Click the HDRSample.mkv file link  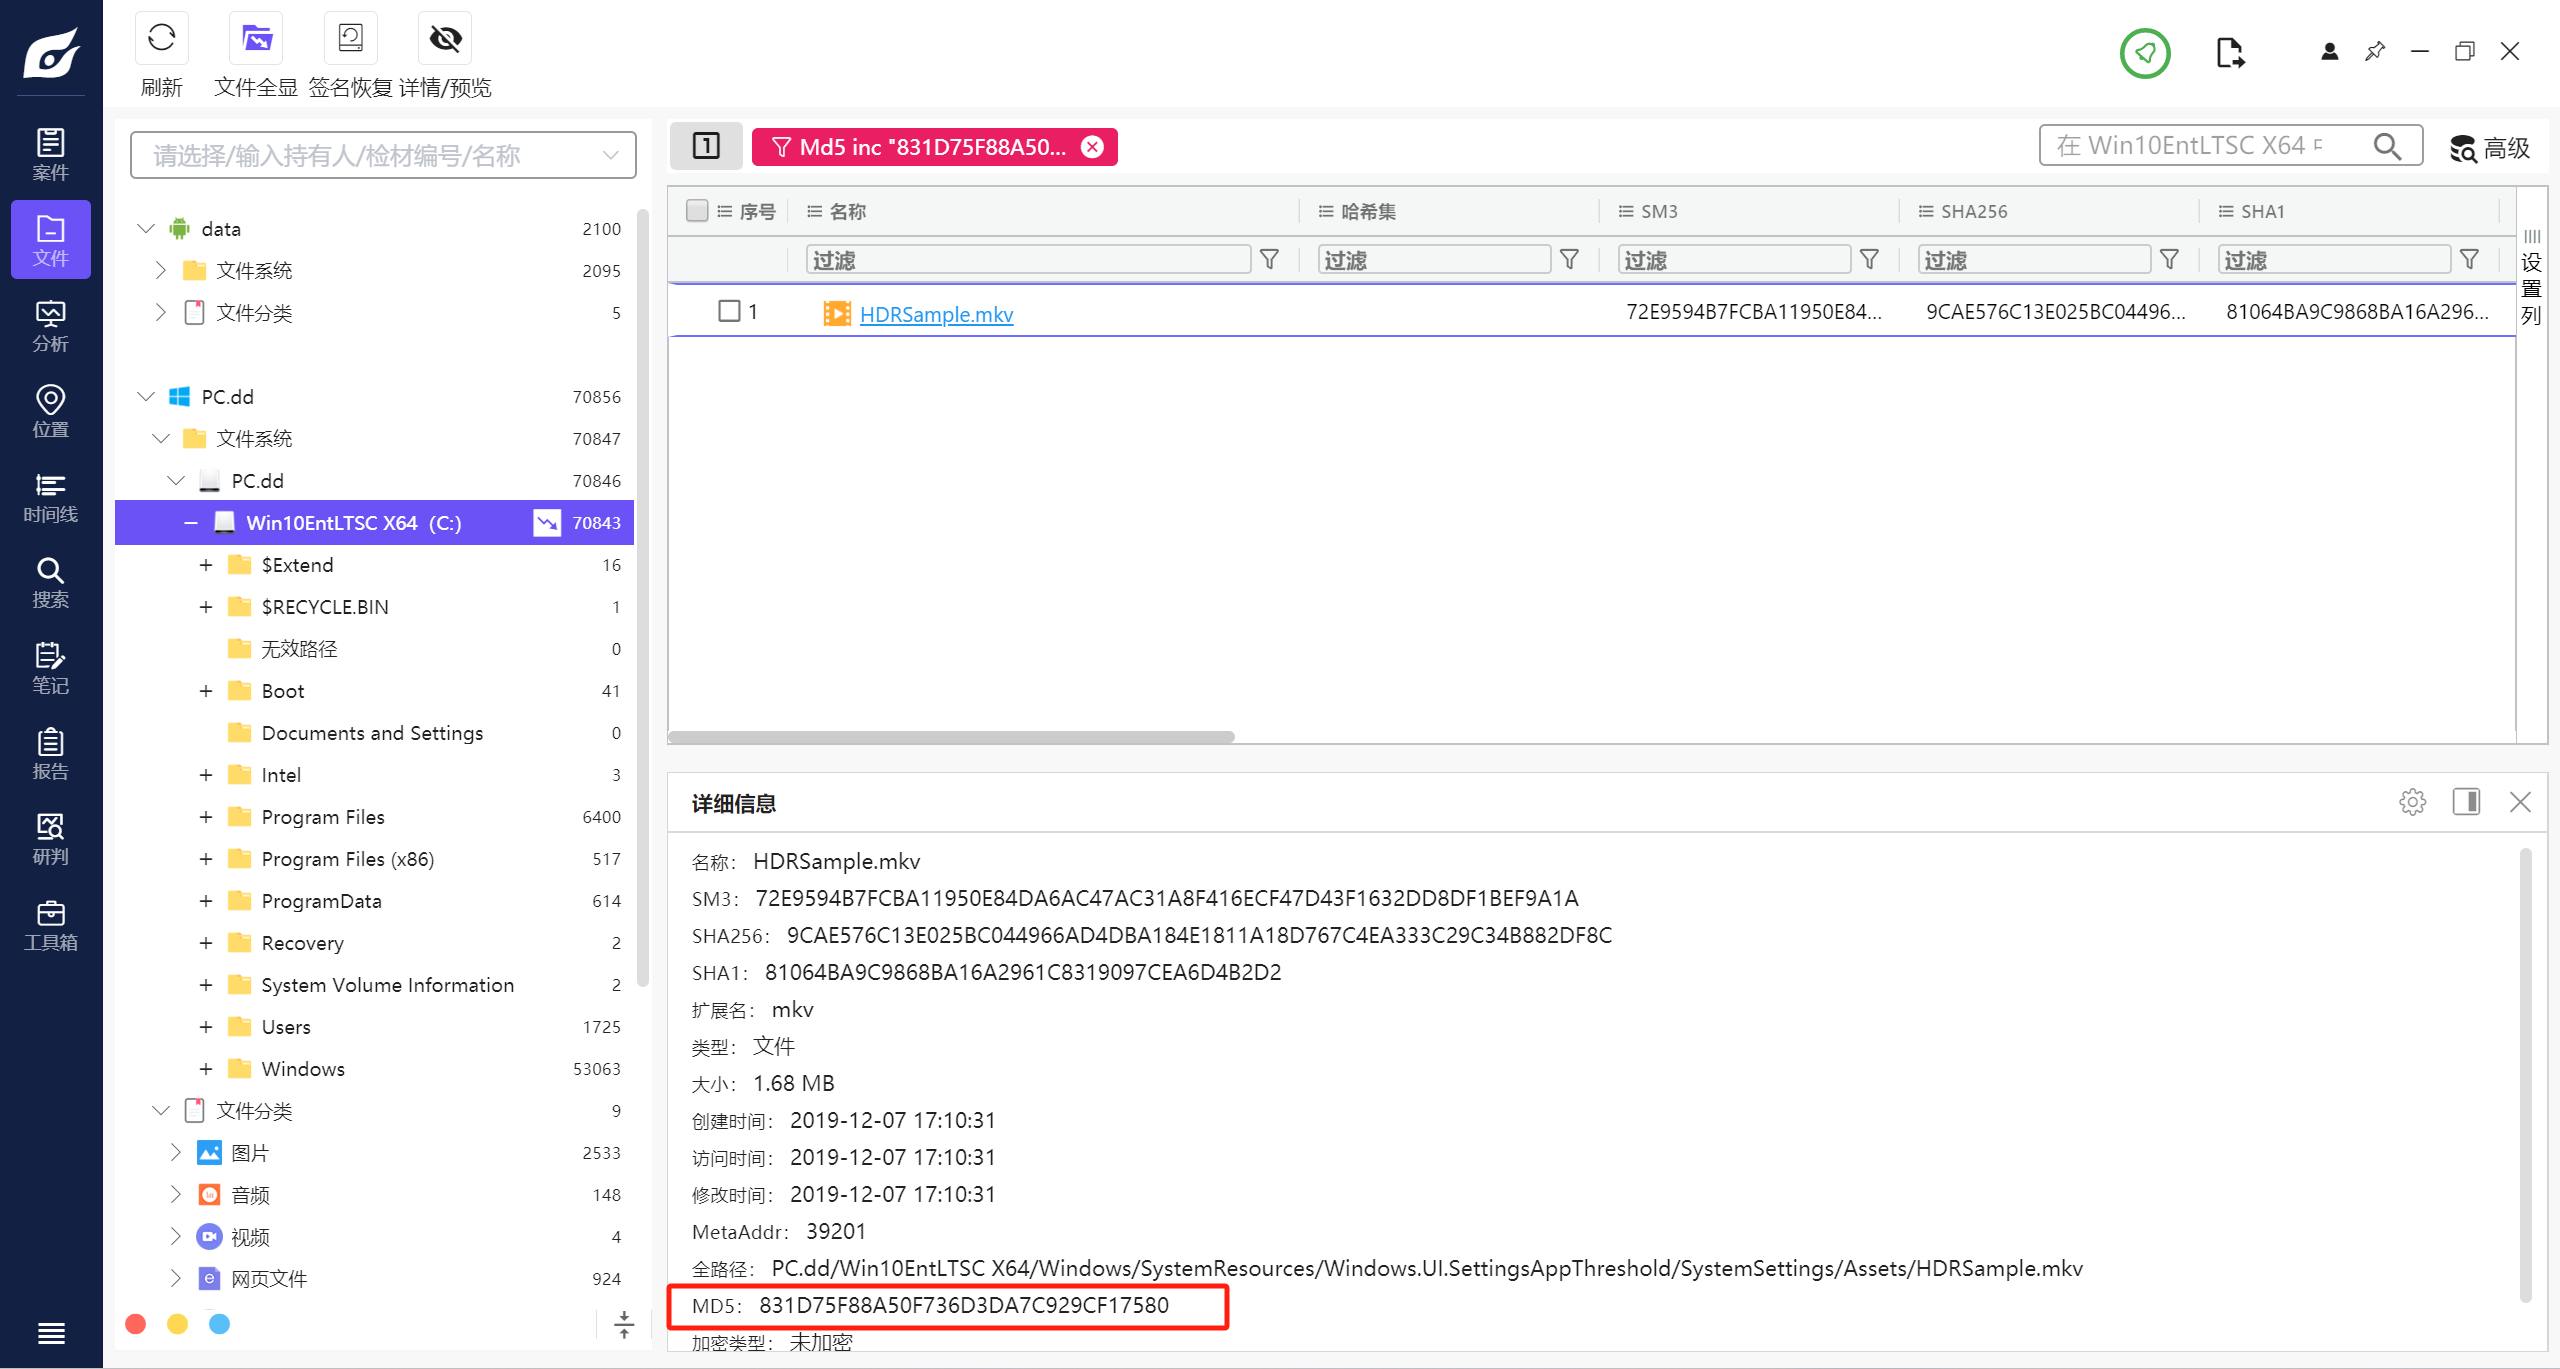coord(938,313)
